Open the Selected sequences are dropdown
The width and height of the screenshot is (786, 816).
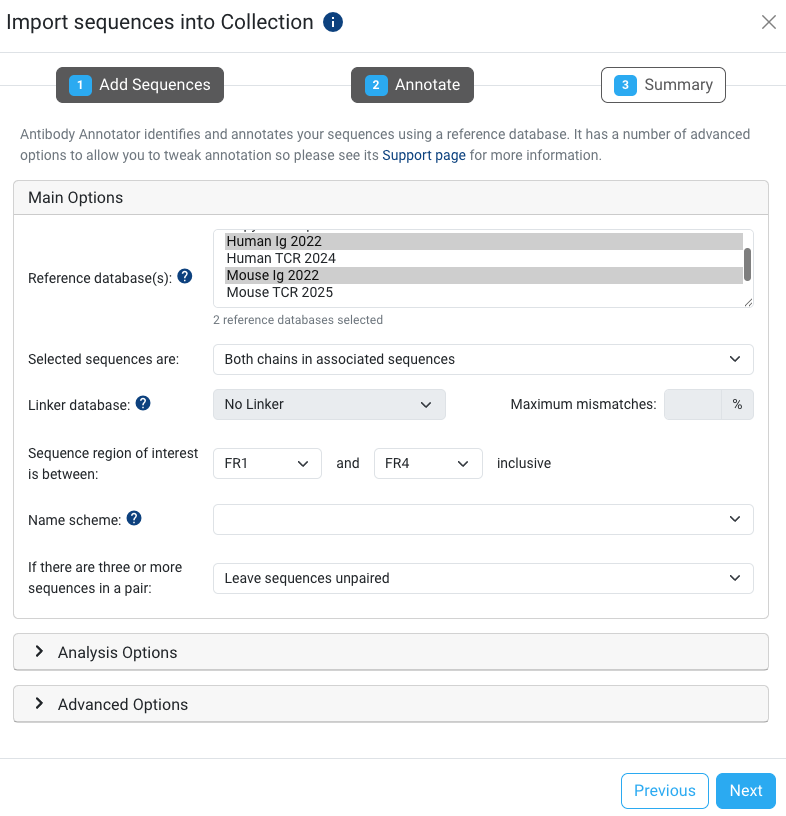pos(483,359)
